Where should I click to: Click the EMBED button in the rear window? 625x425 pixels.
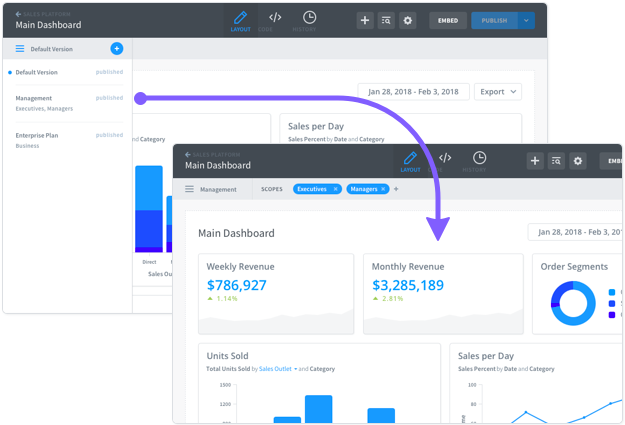pyautogui.click(x=448, y=20)
